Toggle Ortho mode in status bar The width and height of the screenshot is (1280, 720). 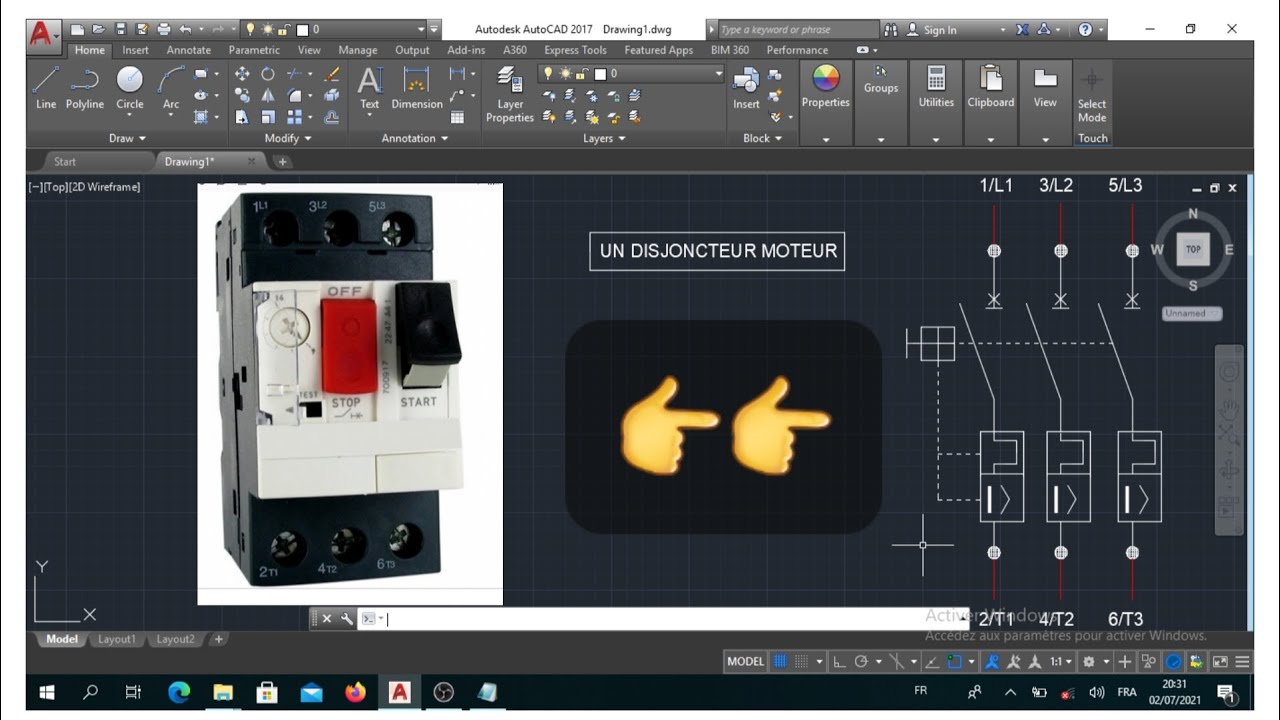[839, 661]
